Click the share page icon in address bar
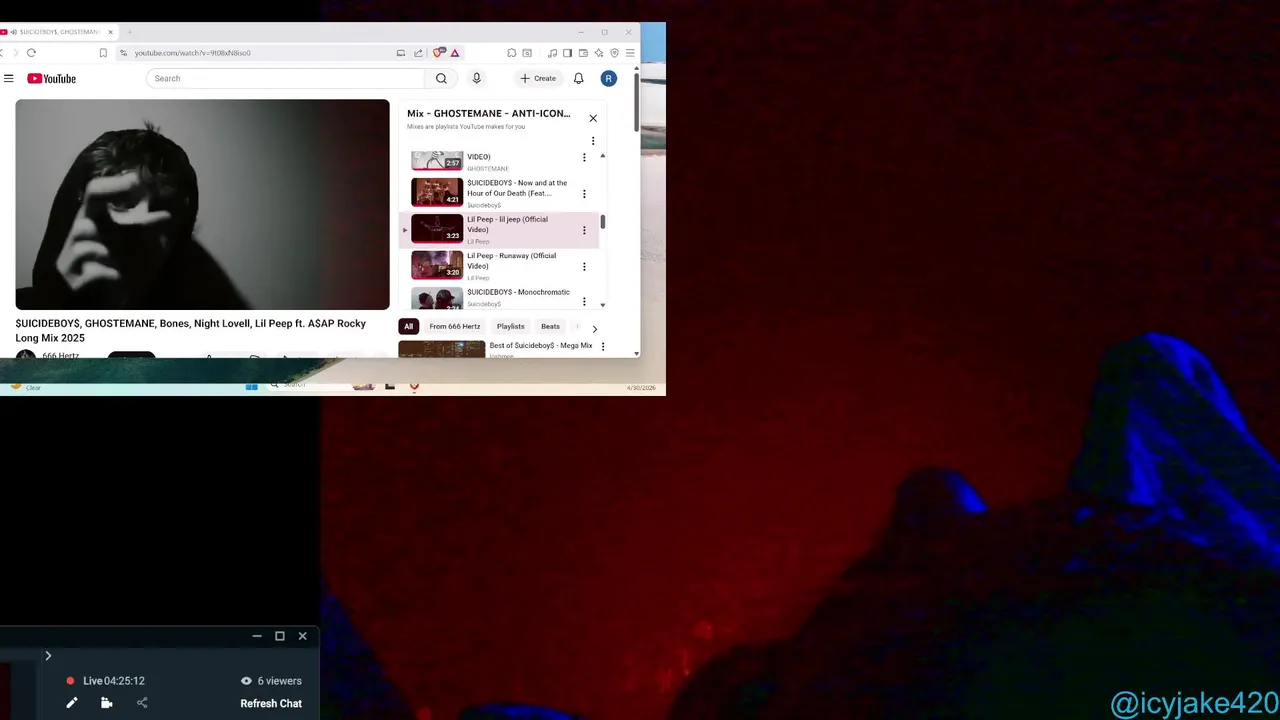 point(418,53)
